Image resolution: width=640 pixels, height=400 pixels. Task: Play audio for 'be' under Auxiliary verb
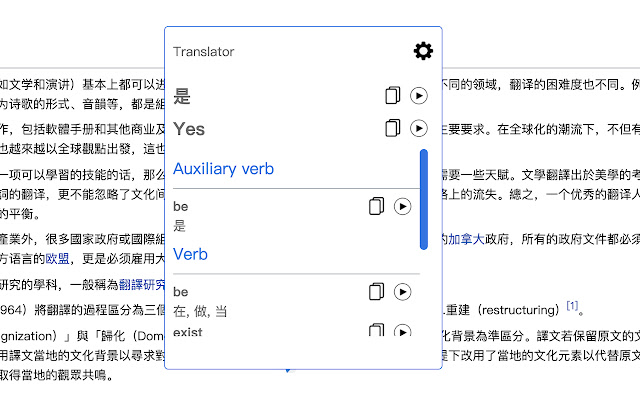(x=402, y=206)
